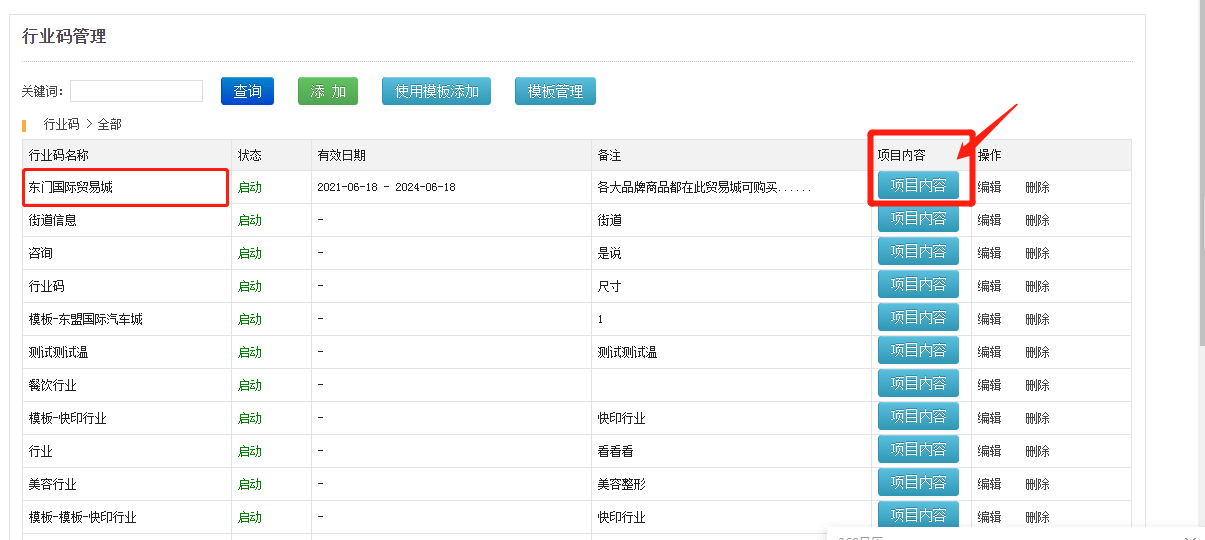Select 全部 in the breadcrumb
This screenshot has height=540, width=1205.
[x=109, y=125]
